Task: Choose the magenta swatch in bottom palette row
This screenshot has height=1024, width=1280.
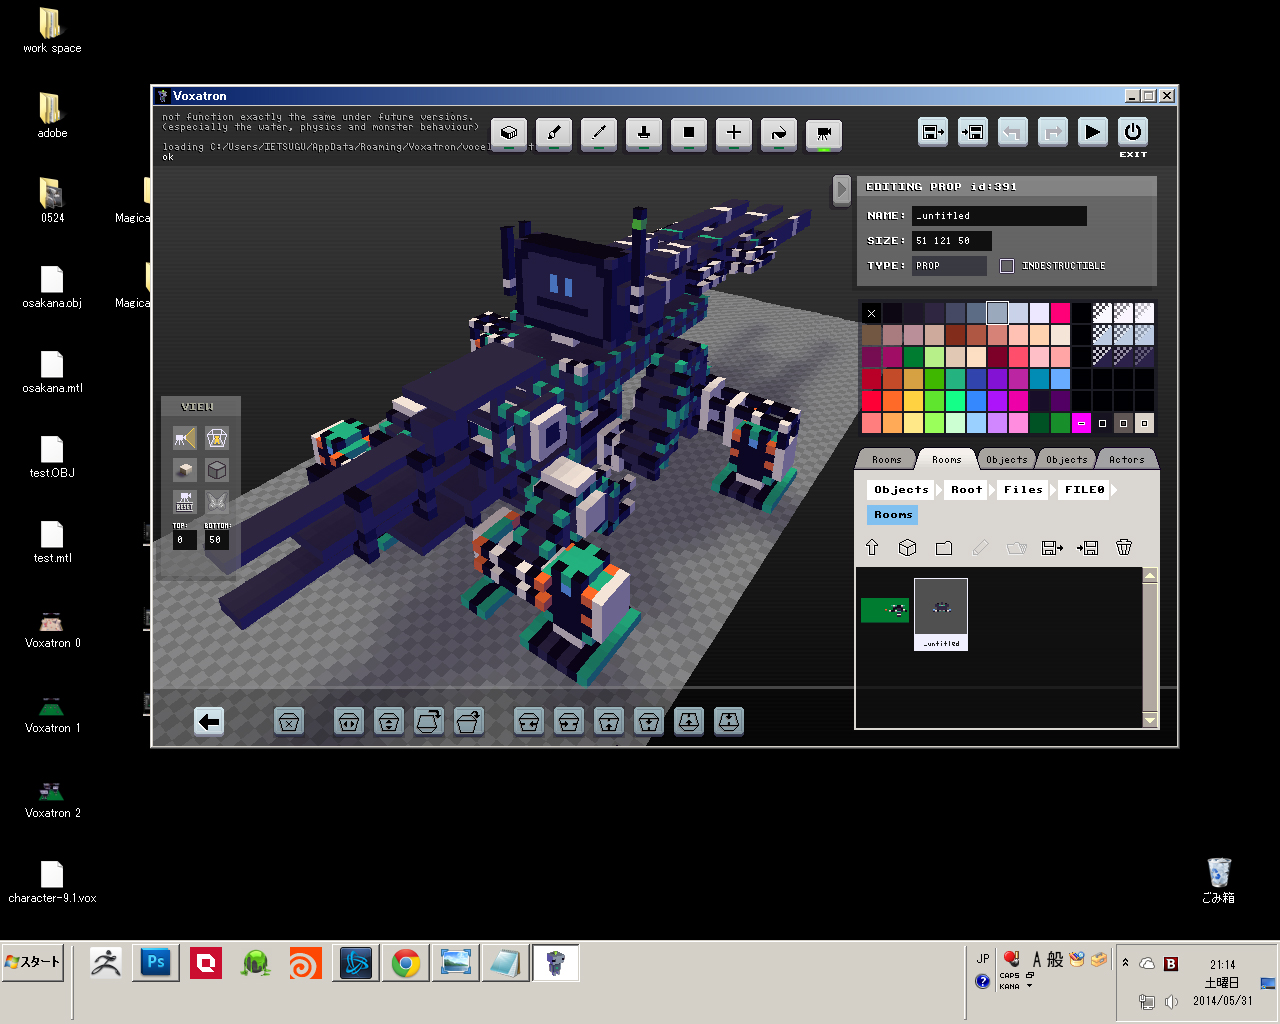Action: click(1081, 423)
